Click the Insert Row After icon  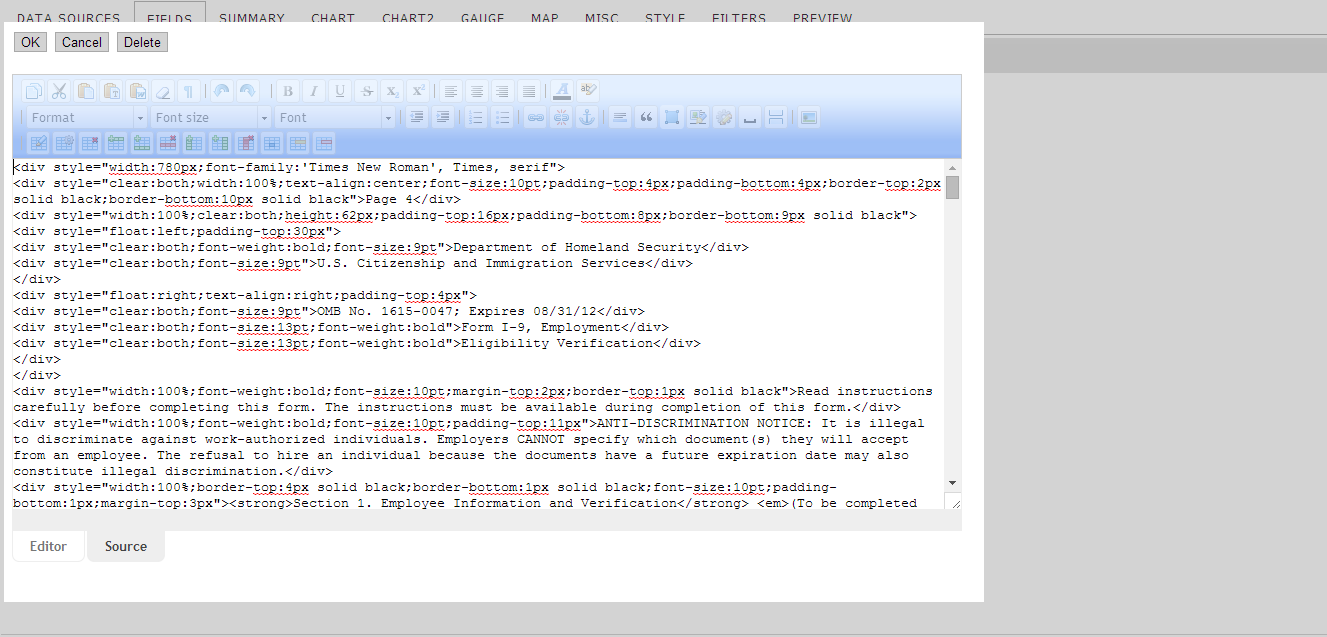point(143,143)
